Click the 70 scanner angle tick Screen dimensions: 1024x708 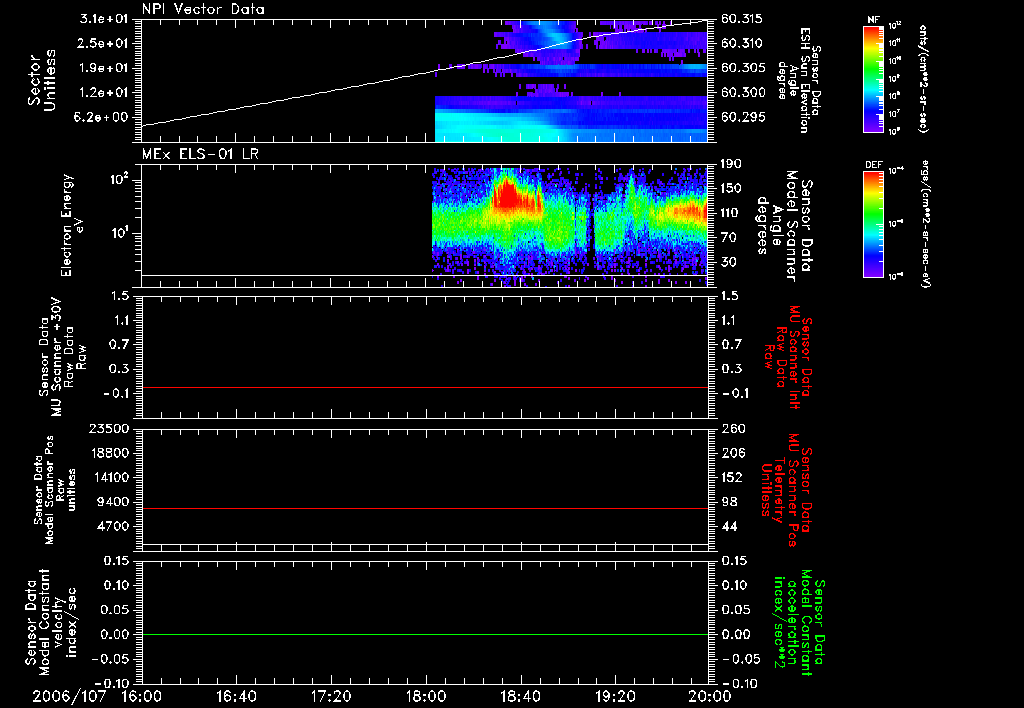[x=728, y=238]
